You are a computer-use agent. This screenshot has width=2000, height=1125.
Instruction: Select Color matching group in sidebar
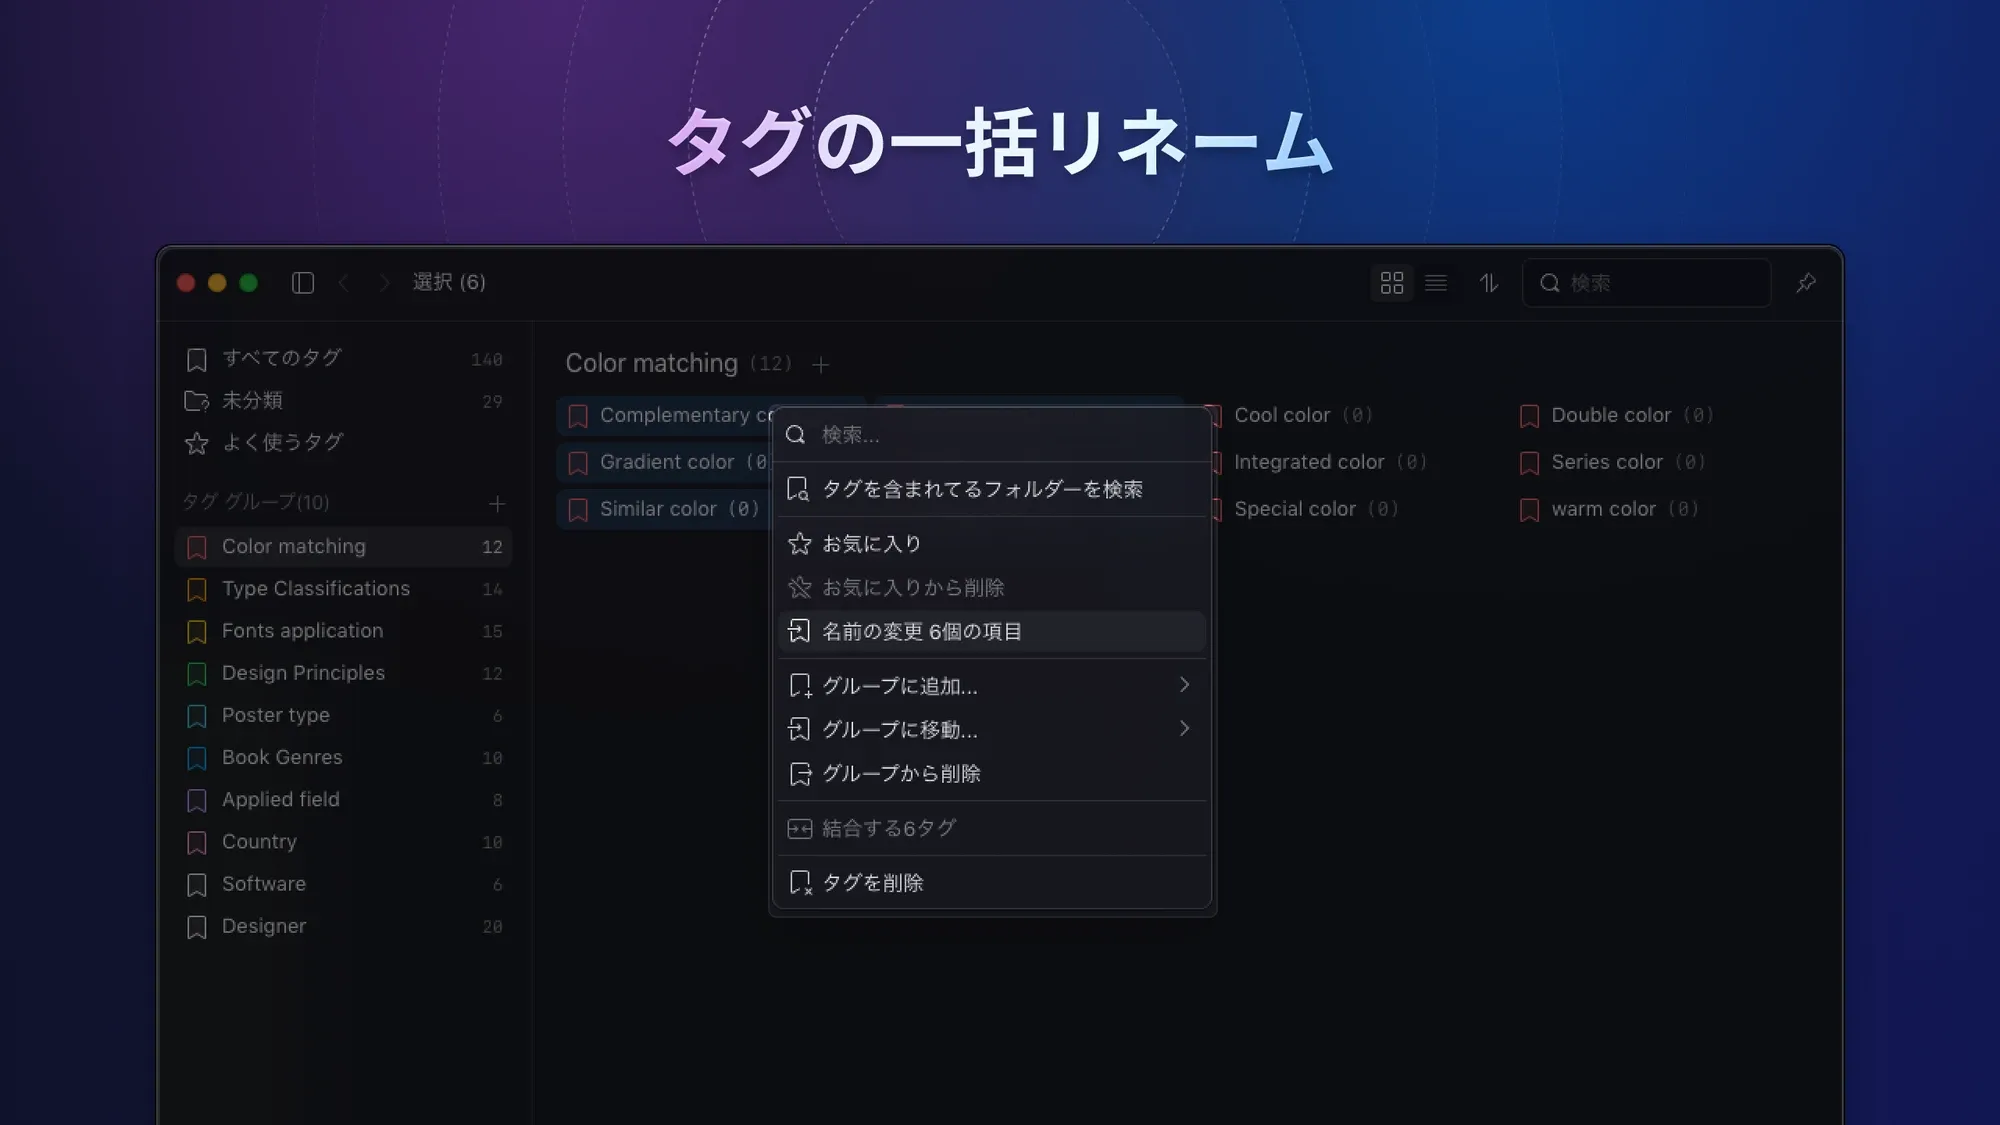point(343,547)
